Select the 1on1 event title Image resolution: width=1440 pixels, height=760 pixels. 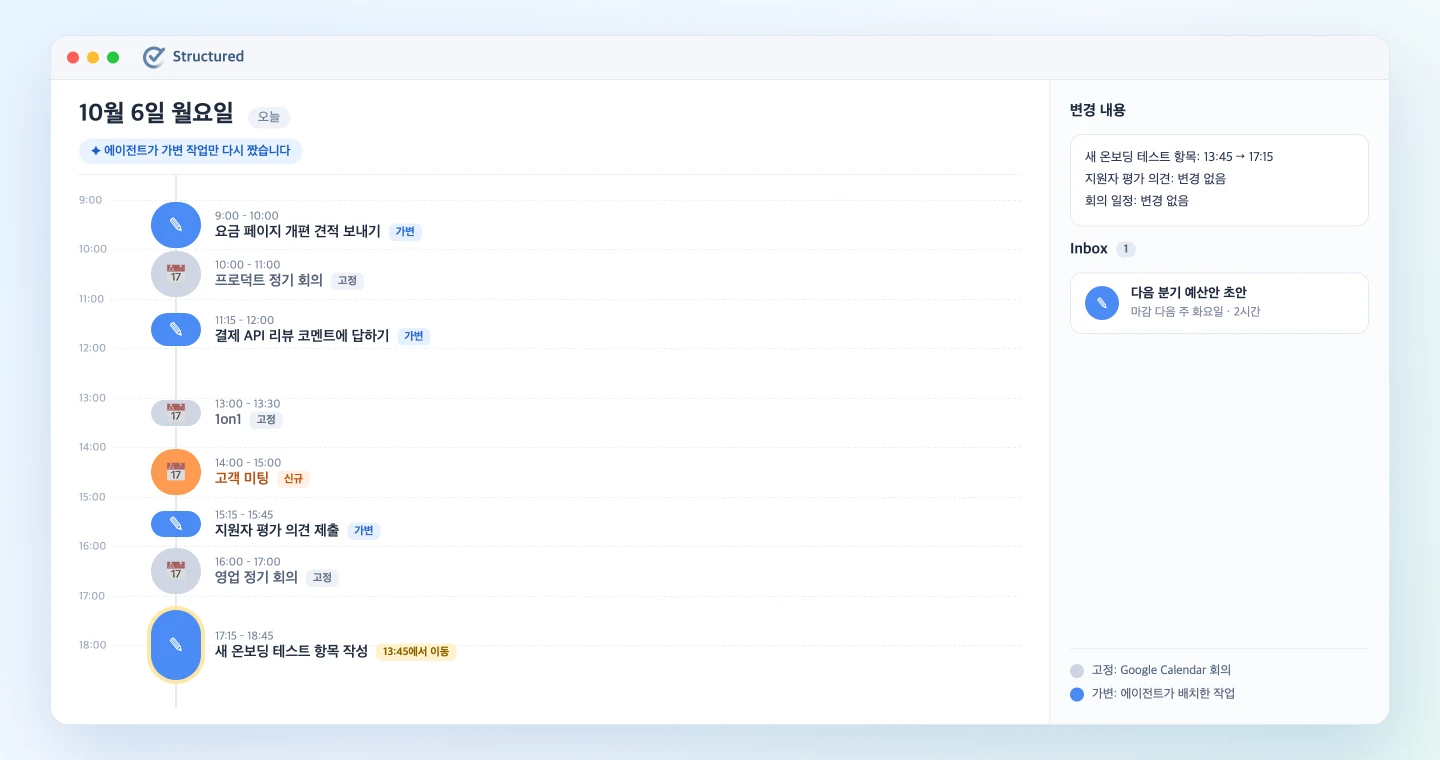(x=228, y=420)
